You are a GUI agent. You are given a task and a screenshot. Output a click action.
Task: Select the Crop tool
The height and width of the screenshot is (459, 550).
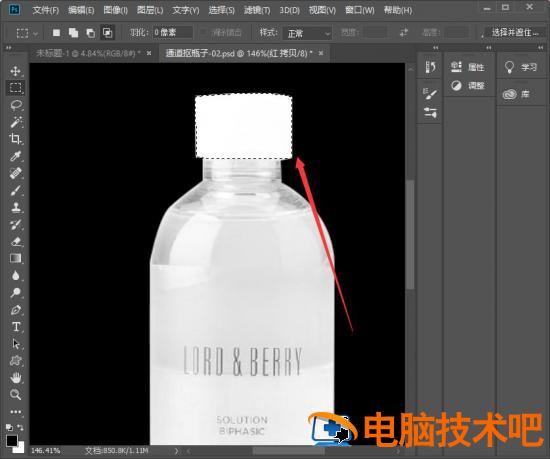pos(15,139)
